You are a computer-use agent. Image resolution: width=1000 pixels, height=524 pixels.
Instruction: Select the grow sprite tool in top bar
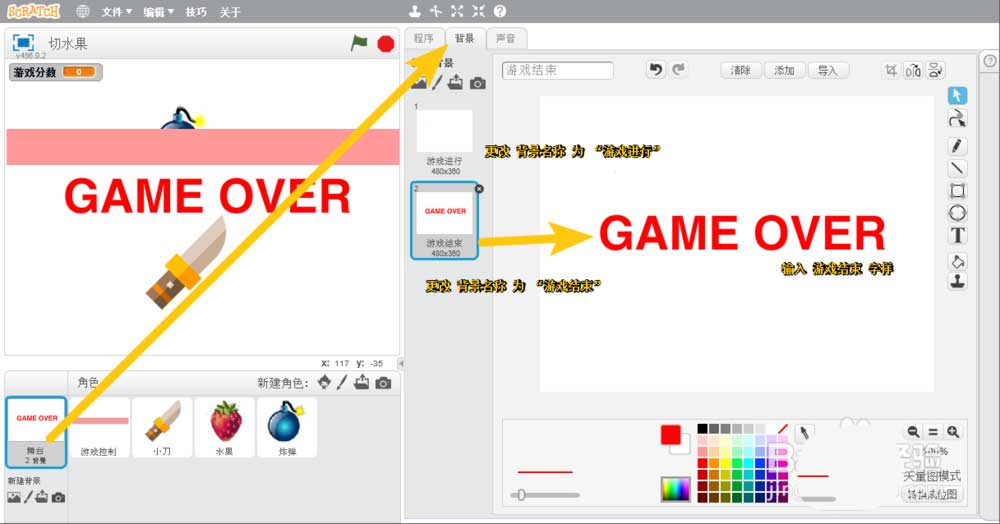pos(457,11)
